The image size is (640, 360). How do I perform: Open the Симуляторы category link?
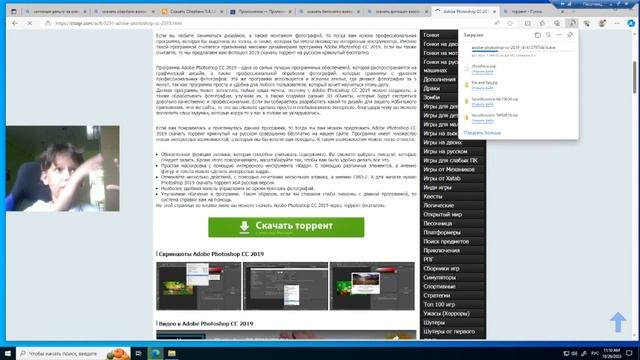pyautogui.click(x=440, y=278)
